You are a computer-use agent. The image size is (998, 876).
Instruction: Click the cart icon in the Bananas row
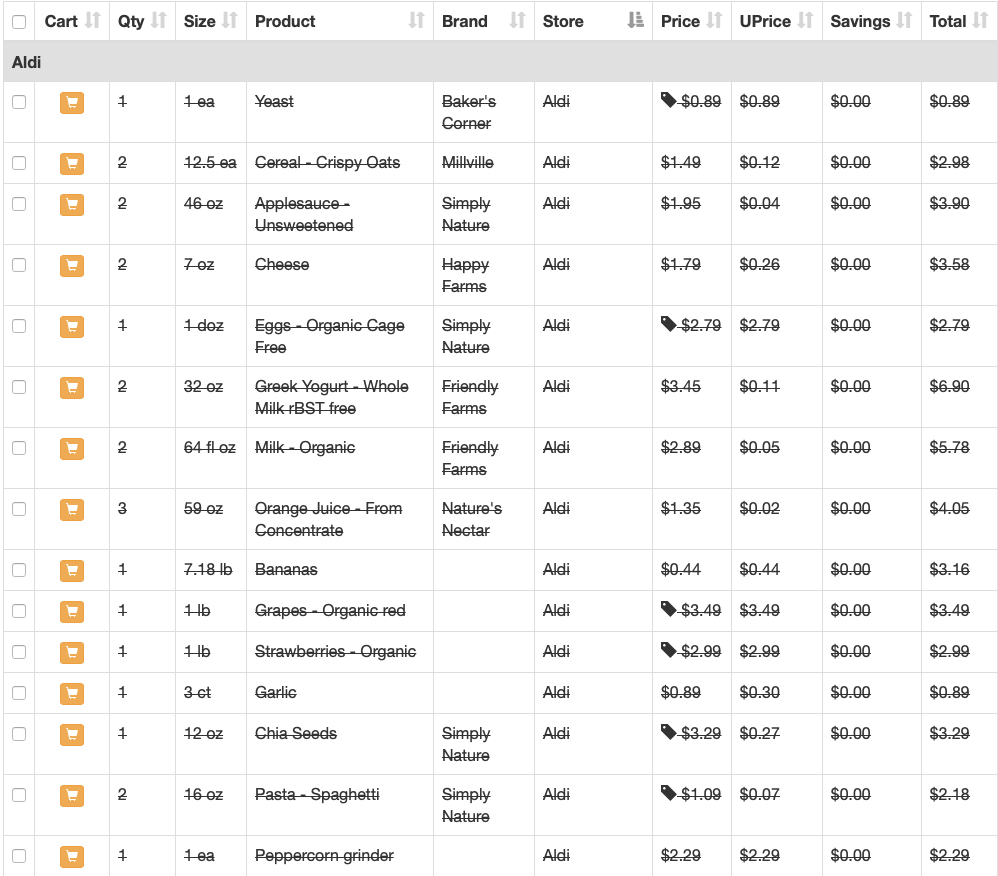click(72, 570)
